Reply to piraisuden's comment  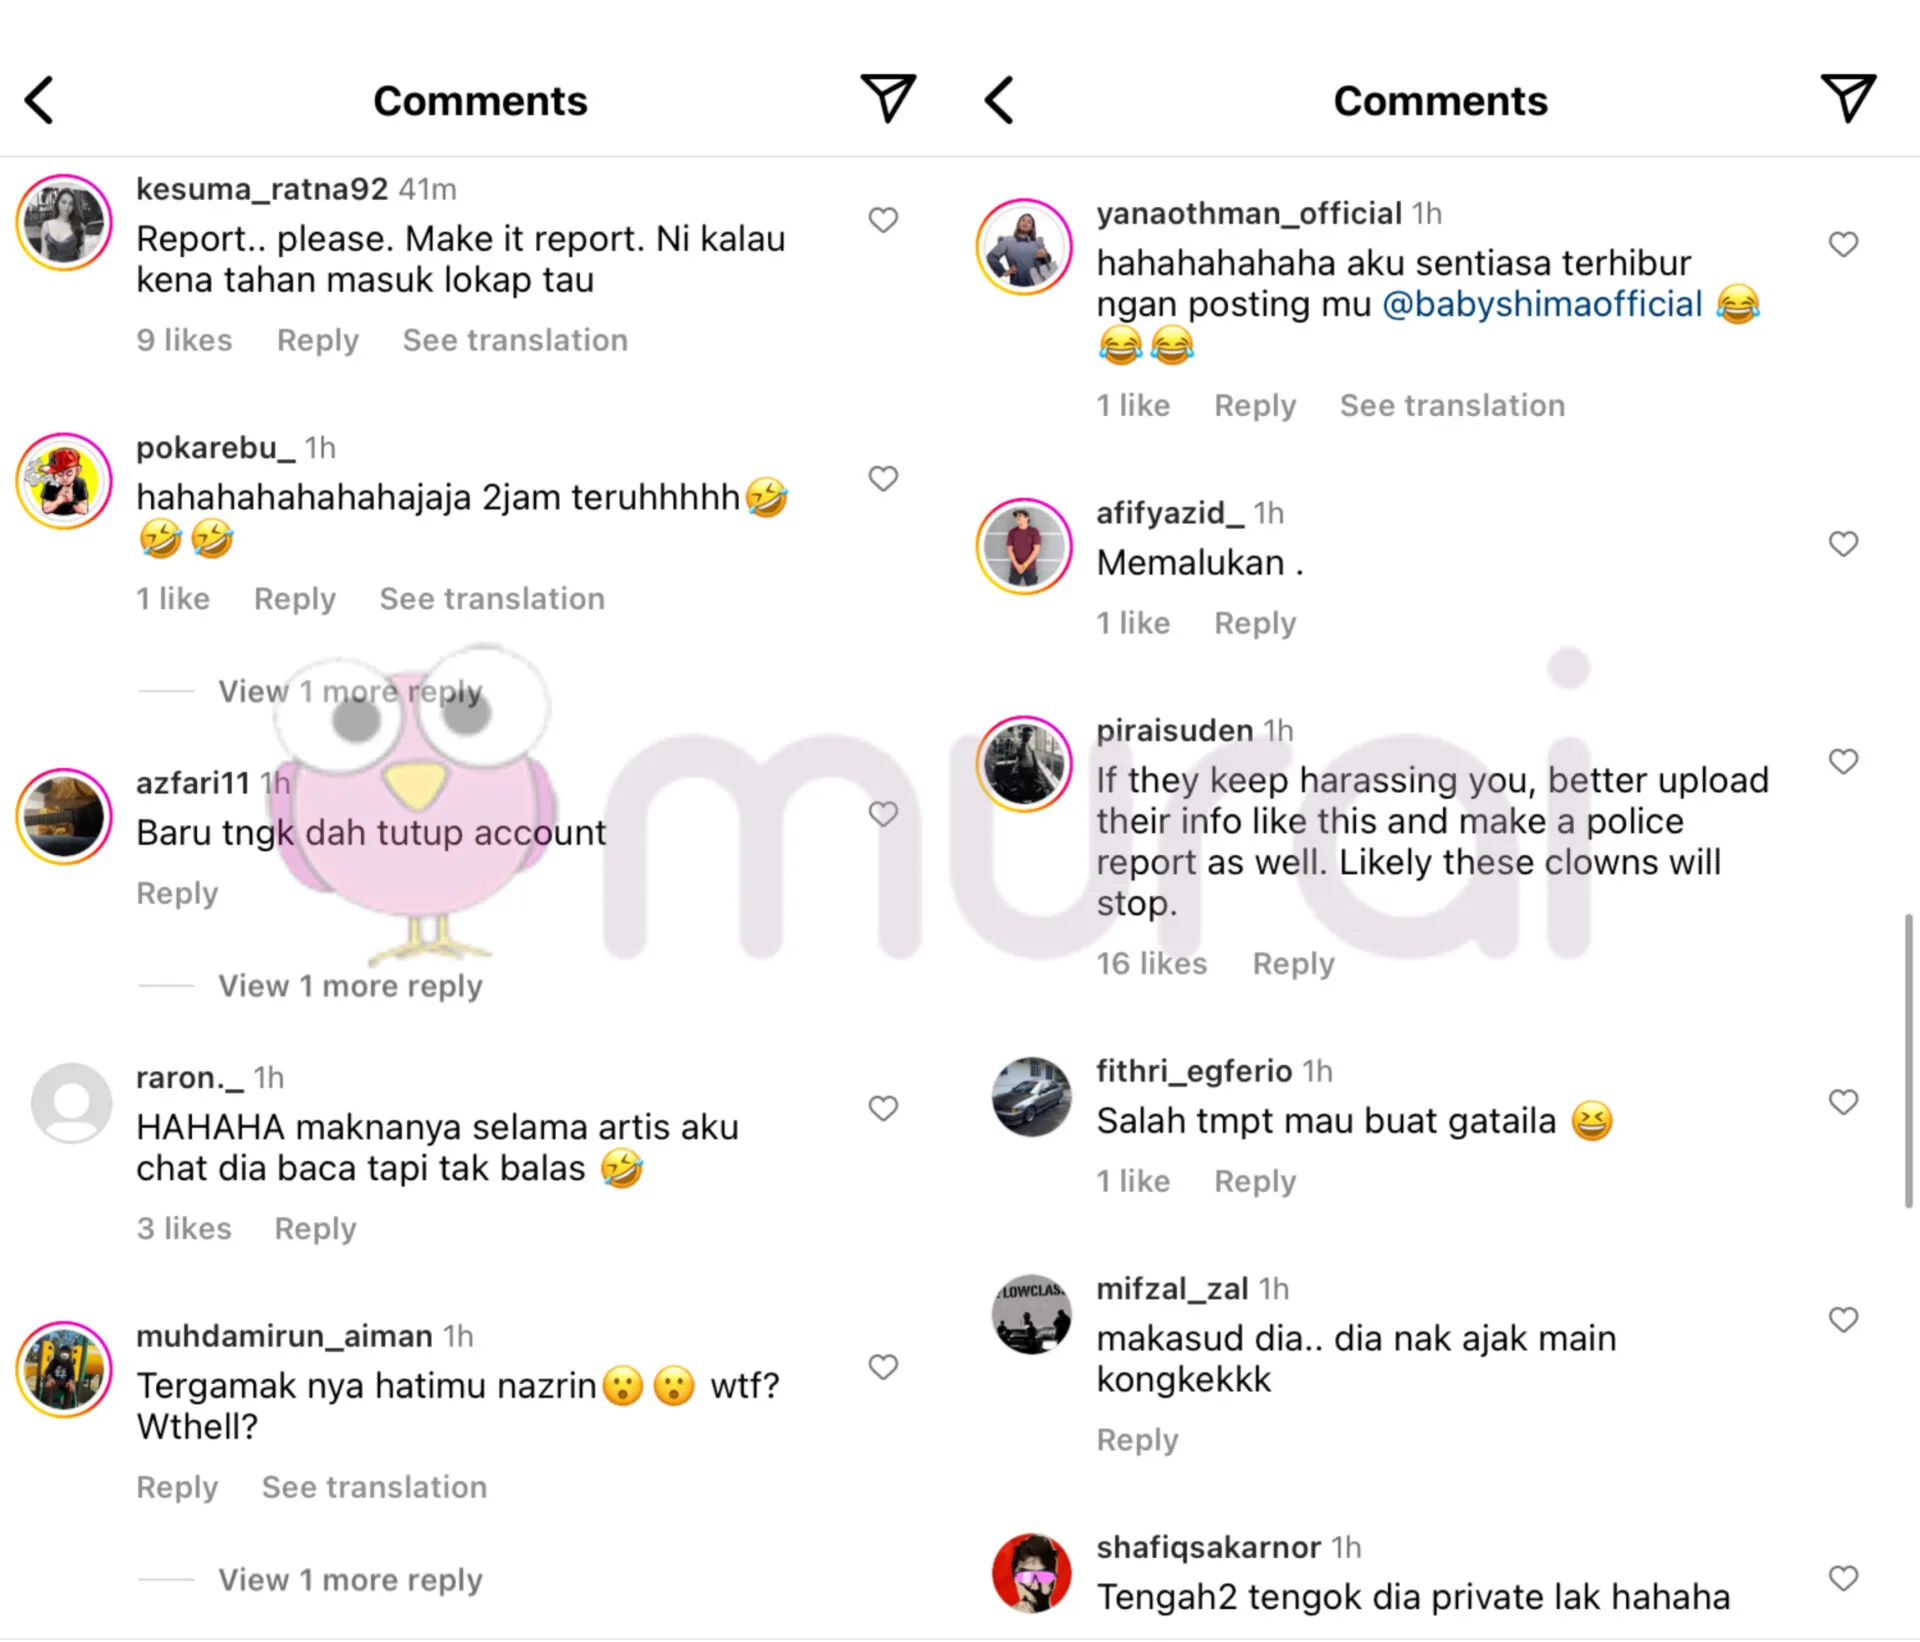click(x=1293, y=964)
